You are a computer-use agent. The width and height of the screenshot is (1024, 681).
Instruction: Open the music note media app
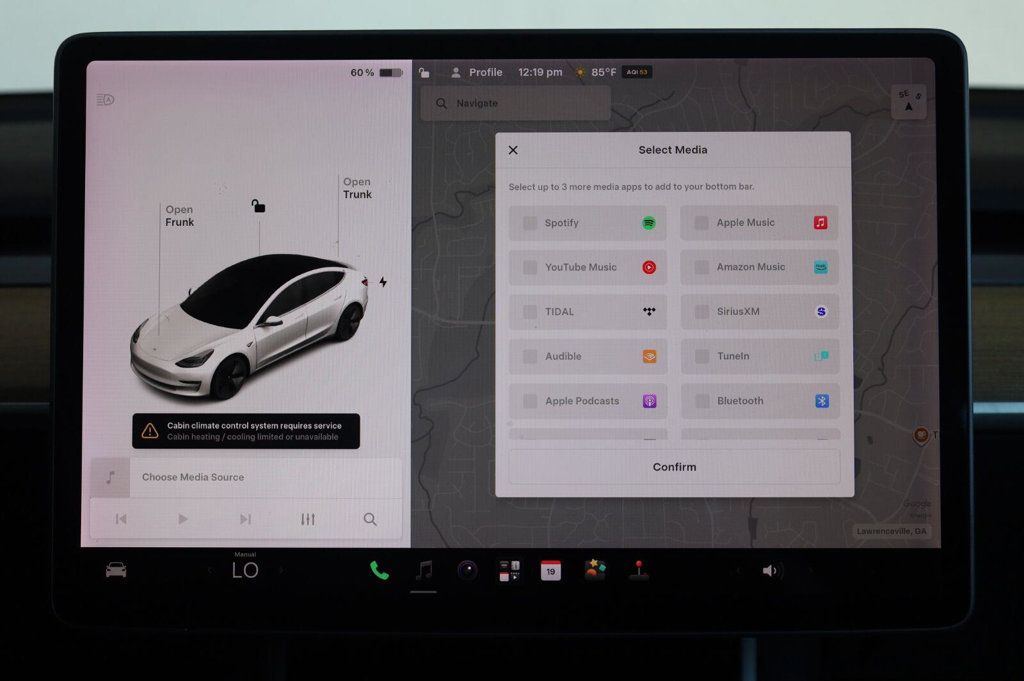pyautogui.click(x=424, y=570)
